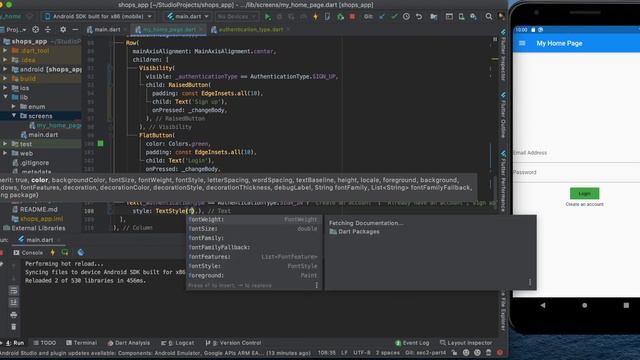This screenshot has width=640, height=360.
Task: Collapse all in the Project panel
Action: 48,29
